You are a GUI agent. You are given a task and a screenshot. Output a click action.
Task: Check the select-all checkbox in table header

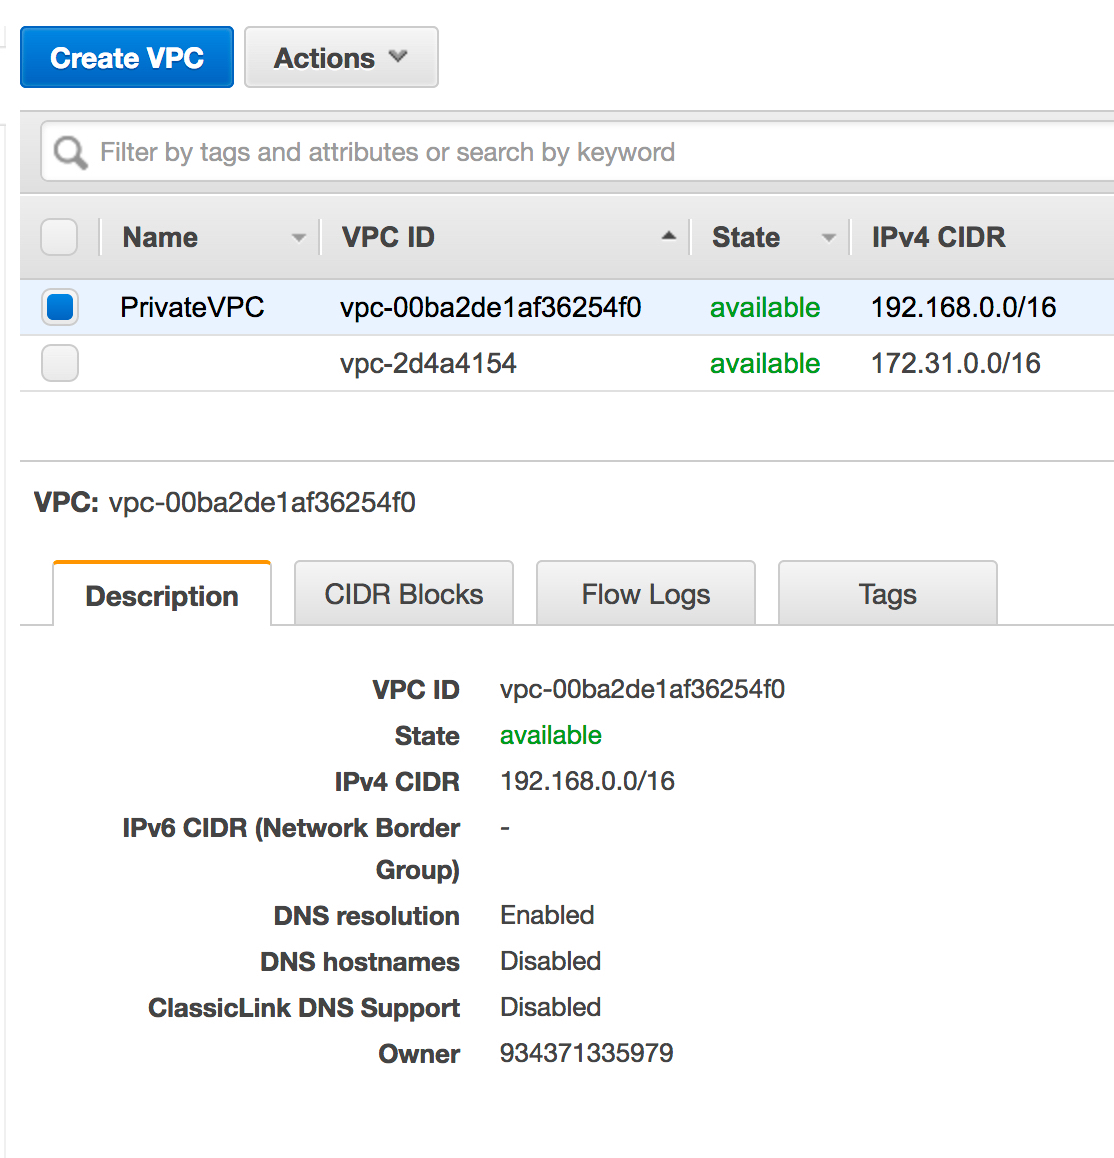click(59, 237)
